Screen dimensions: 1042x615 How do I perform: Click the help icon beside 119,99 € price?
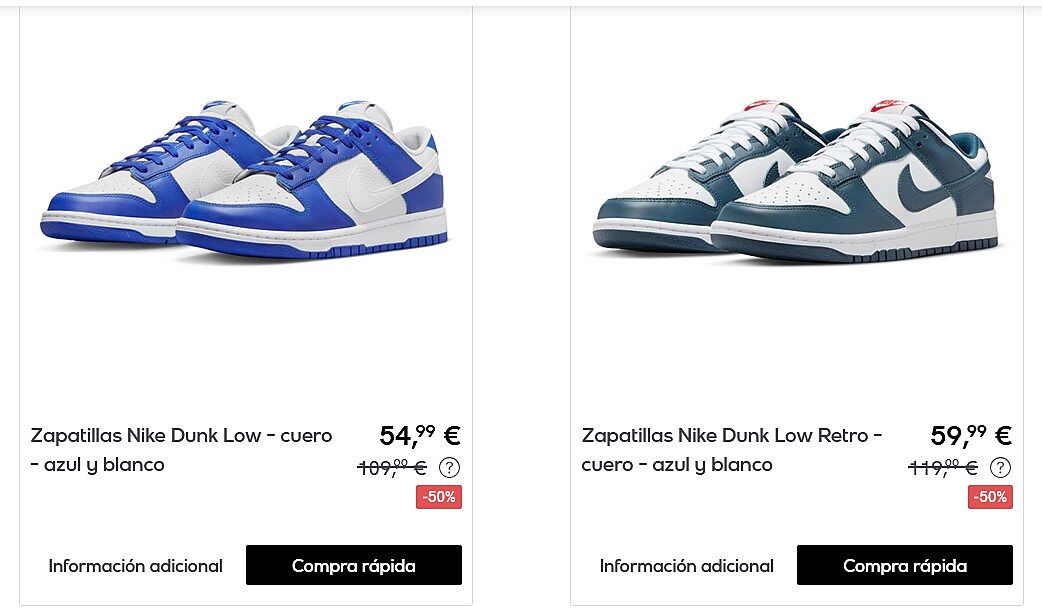[x=1000, y=468]
